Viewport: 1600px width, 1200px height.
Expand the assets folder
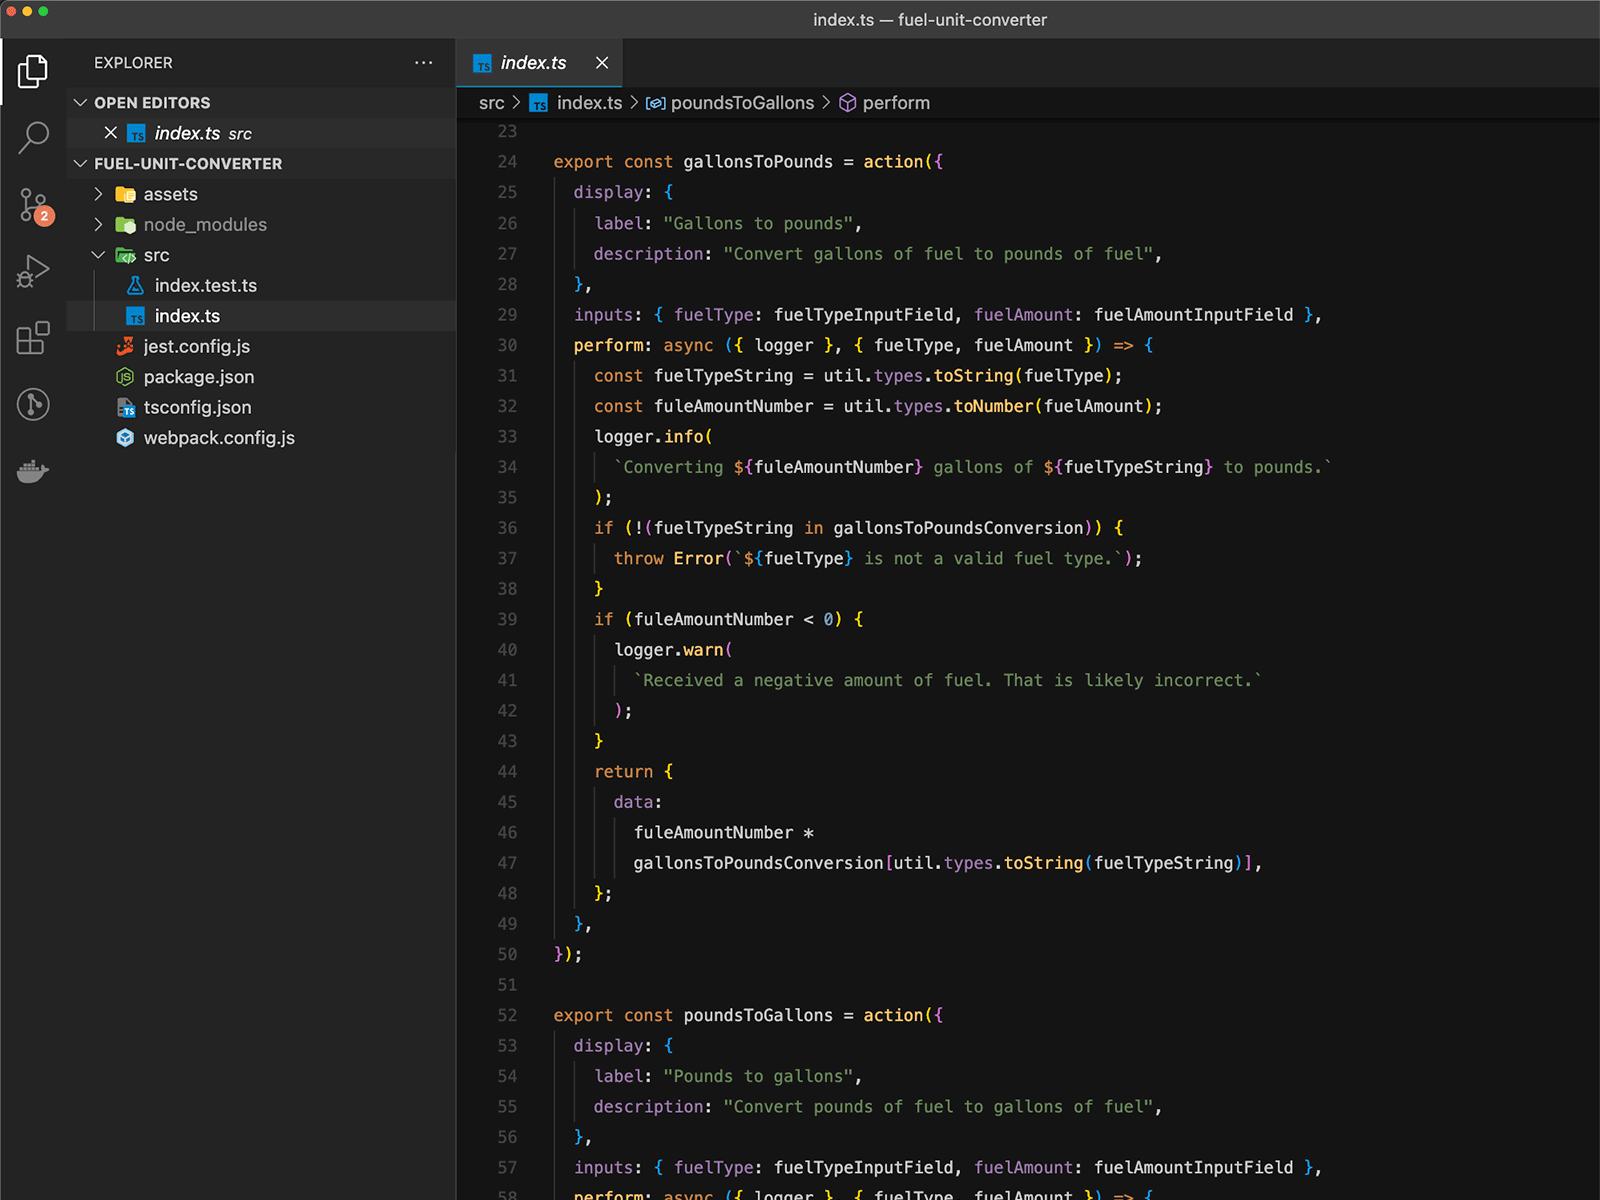[99, 194]
